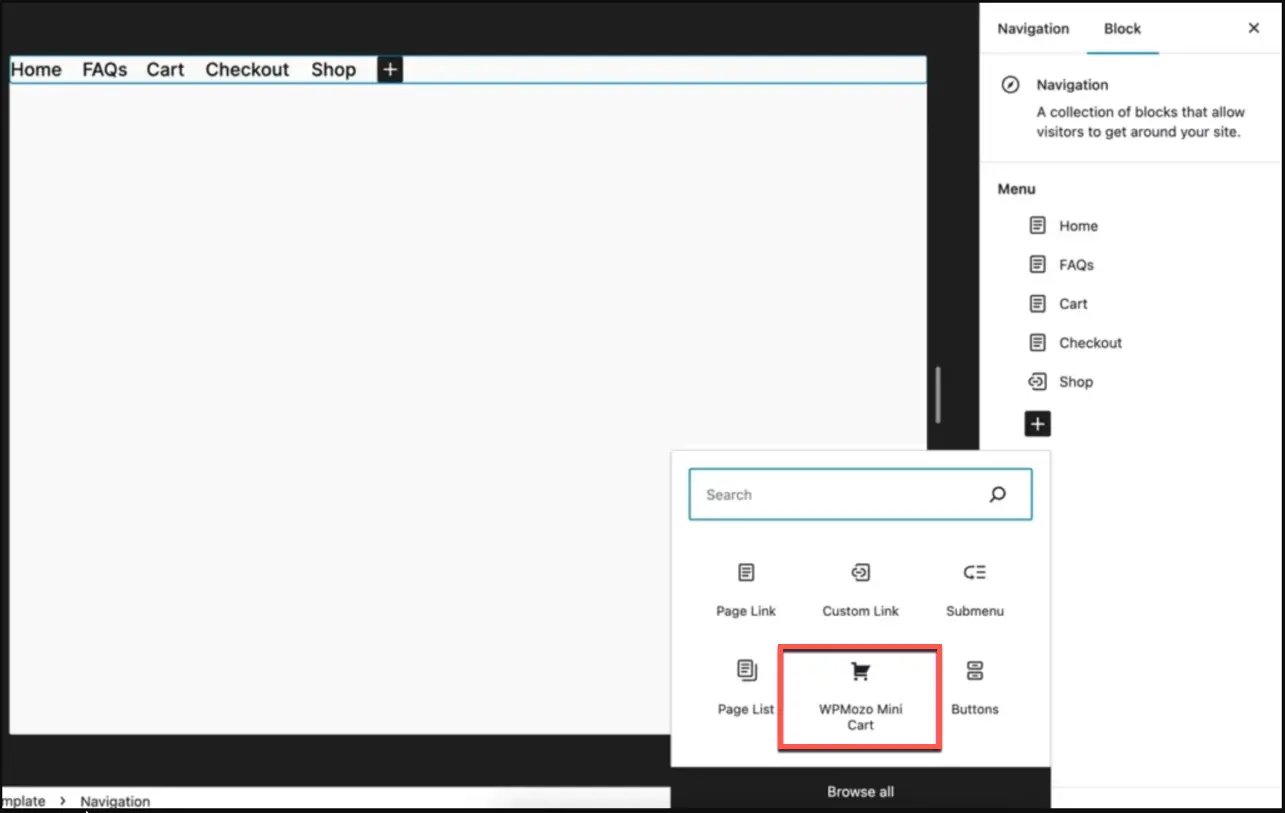Image resolution: width=1285 pixels, height=813 pixels.
Task: Choose the Submenu block
Action: (x=974, y=589)
